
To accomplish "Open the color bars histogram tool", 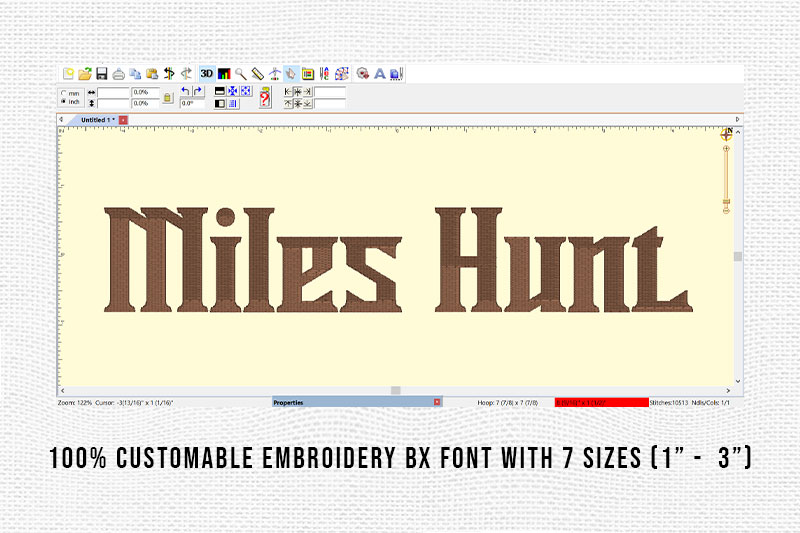I will (x=224, y=74).
